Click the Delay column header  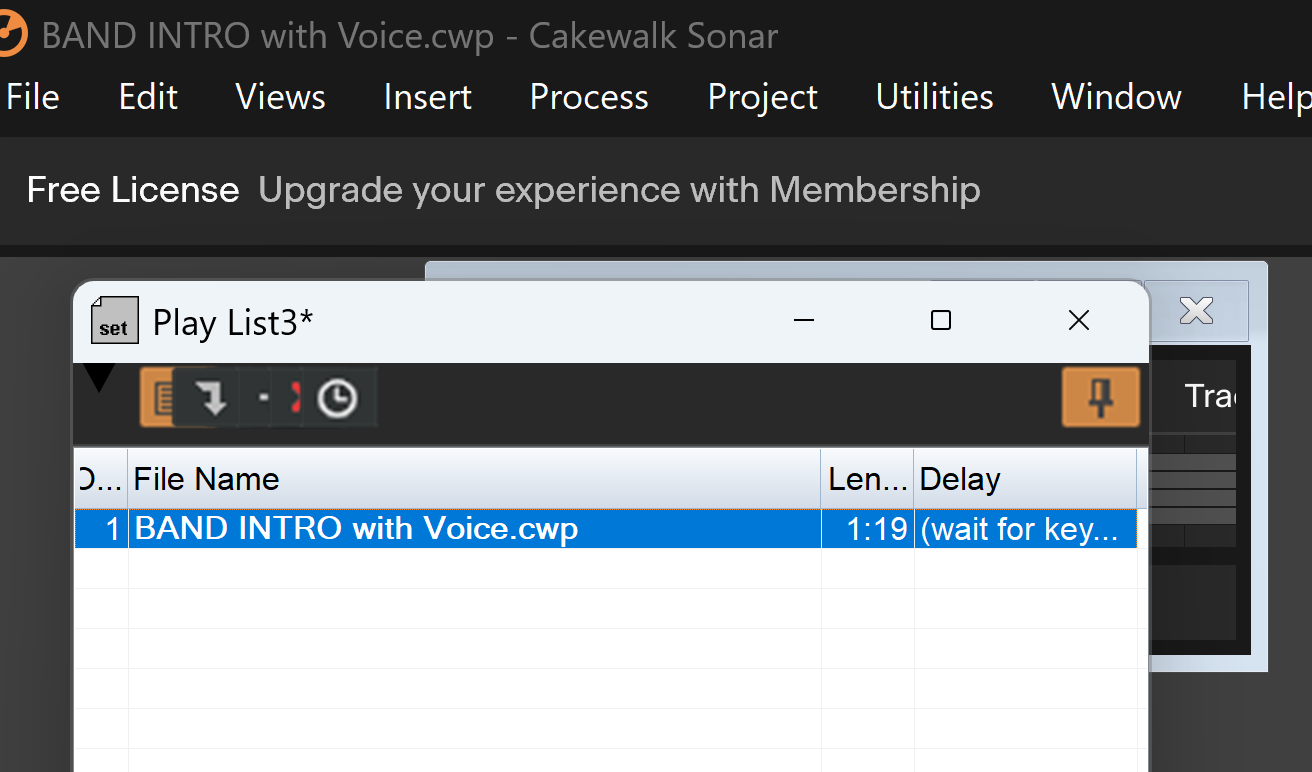pos(1025,479)
